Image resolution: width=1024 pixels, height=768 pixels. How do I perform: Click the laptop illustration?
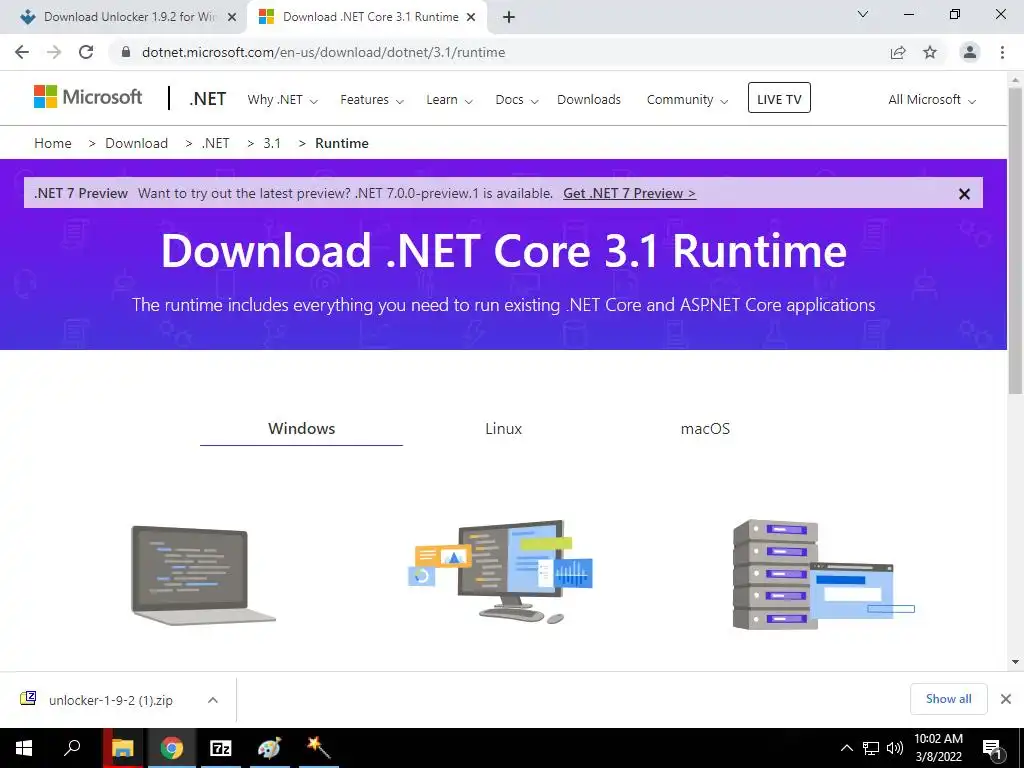point(203,575)
